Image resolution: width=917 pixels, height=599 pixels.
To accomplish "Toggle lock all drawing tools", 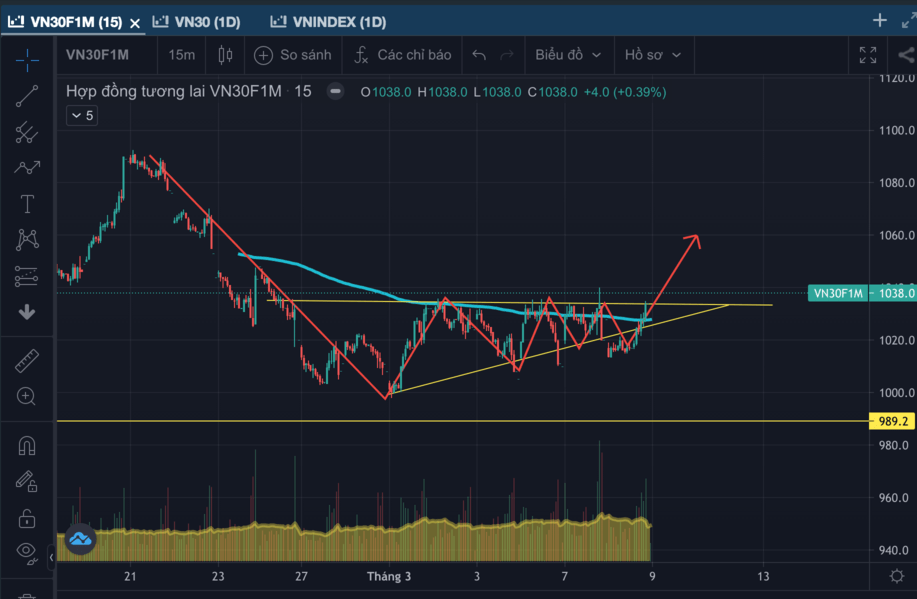I will (27, 517).
